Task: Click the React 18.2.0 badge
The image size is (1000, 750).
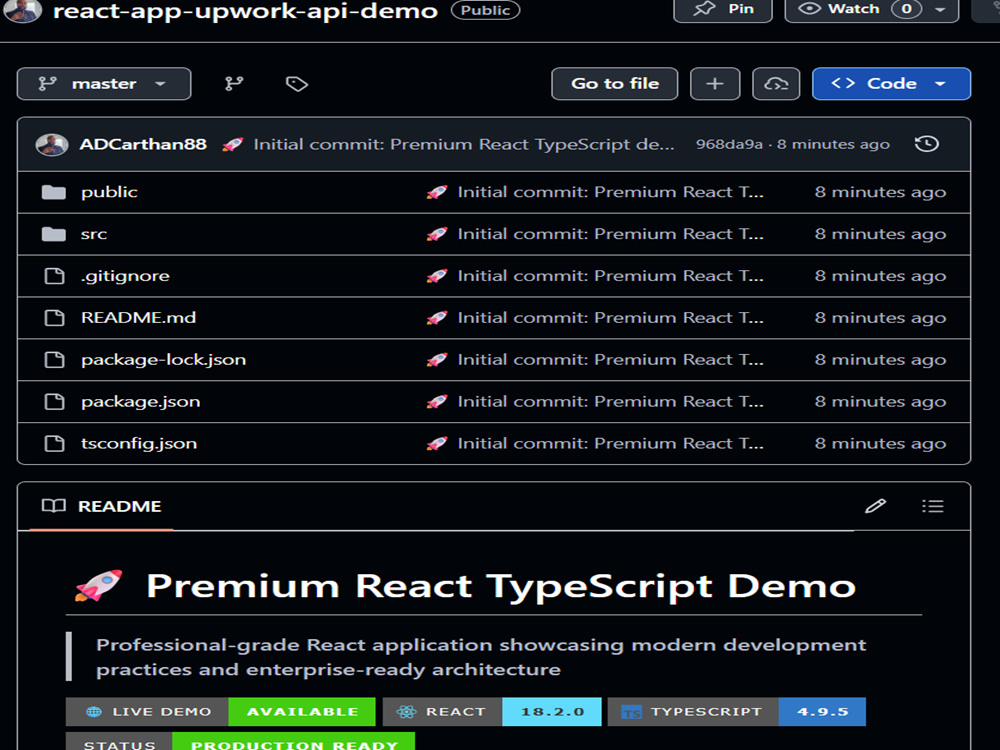Action: 492,712
